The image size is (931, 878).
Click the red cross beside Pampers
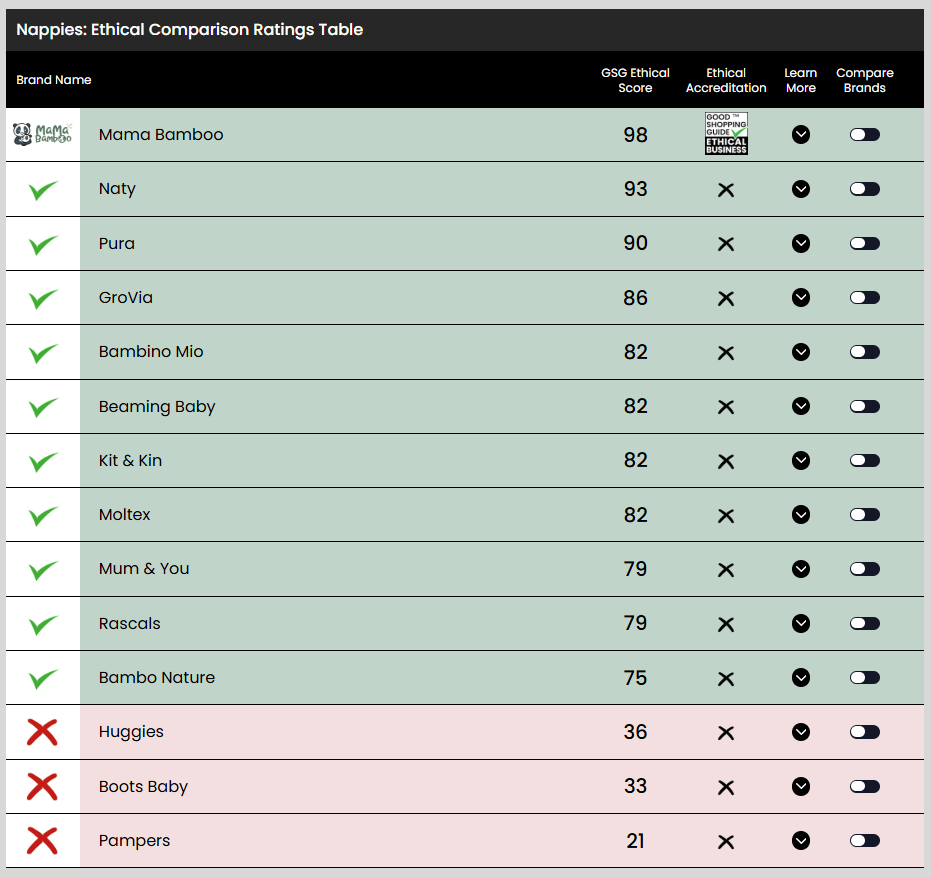42,841
